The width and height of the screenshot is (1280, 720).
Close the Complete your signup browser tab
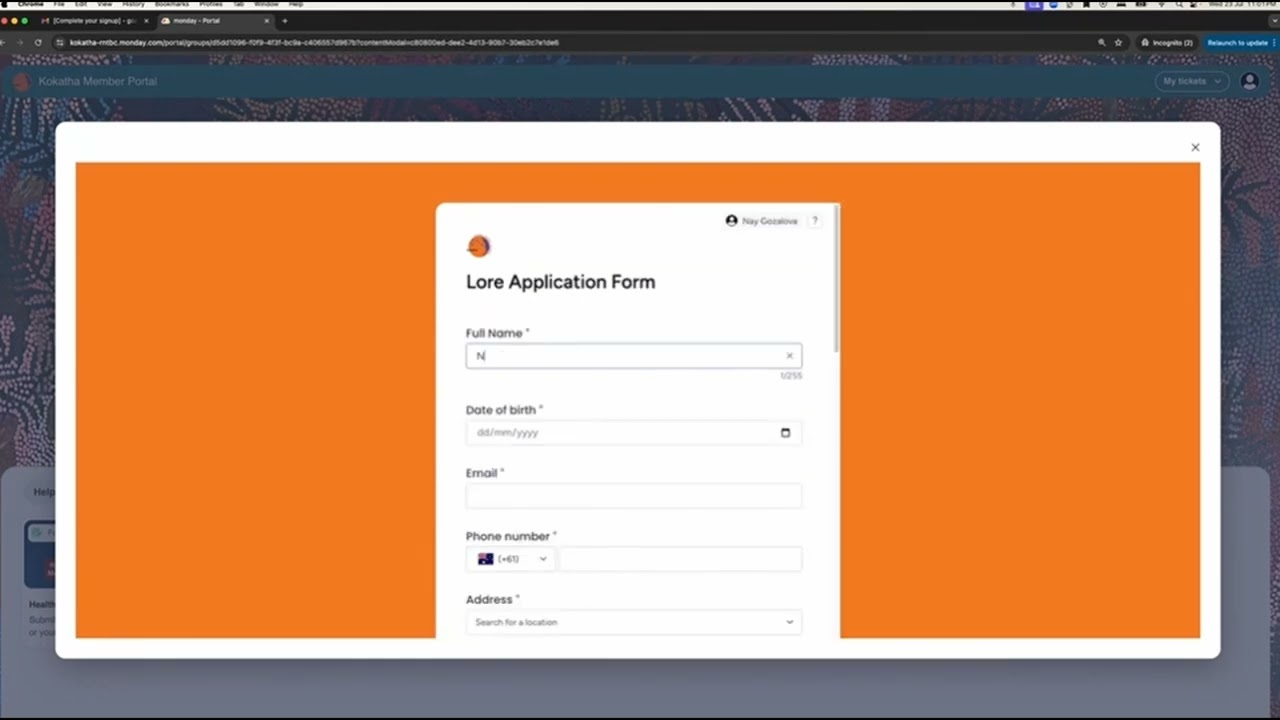146,20
